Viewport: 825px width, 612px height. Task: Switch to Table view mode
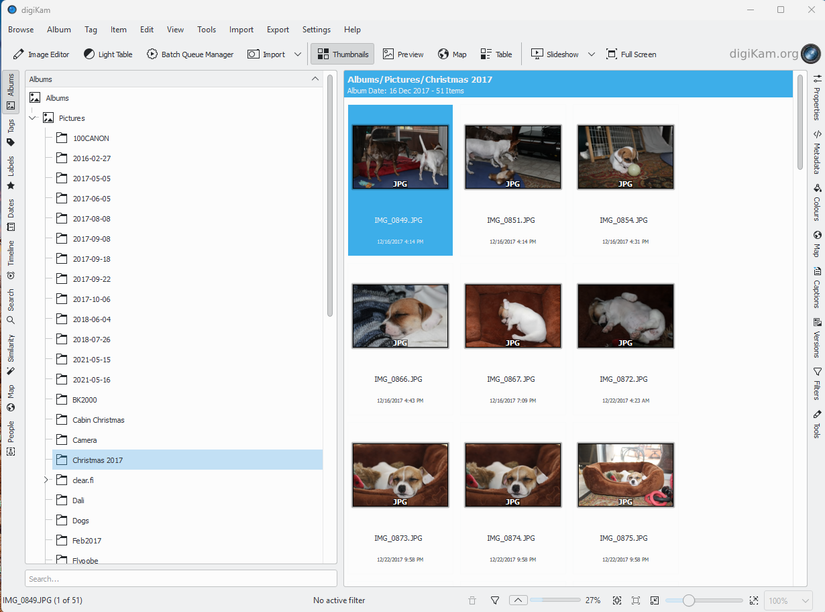pos(493,54)
